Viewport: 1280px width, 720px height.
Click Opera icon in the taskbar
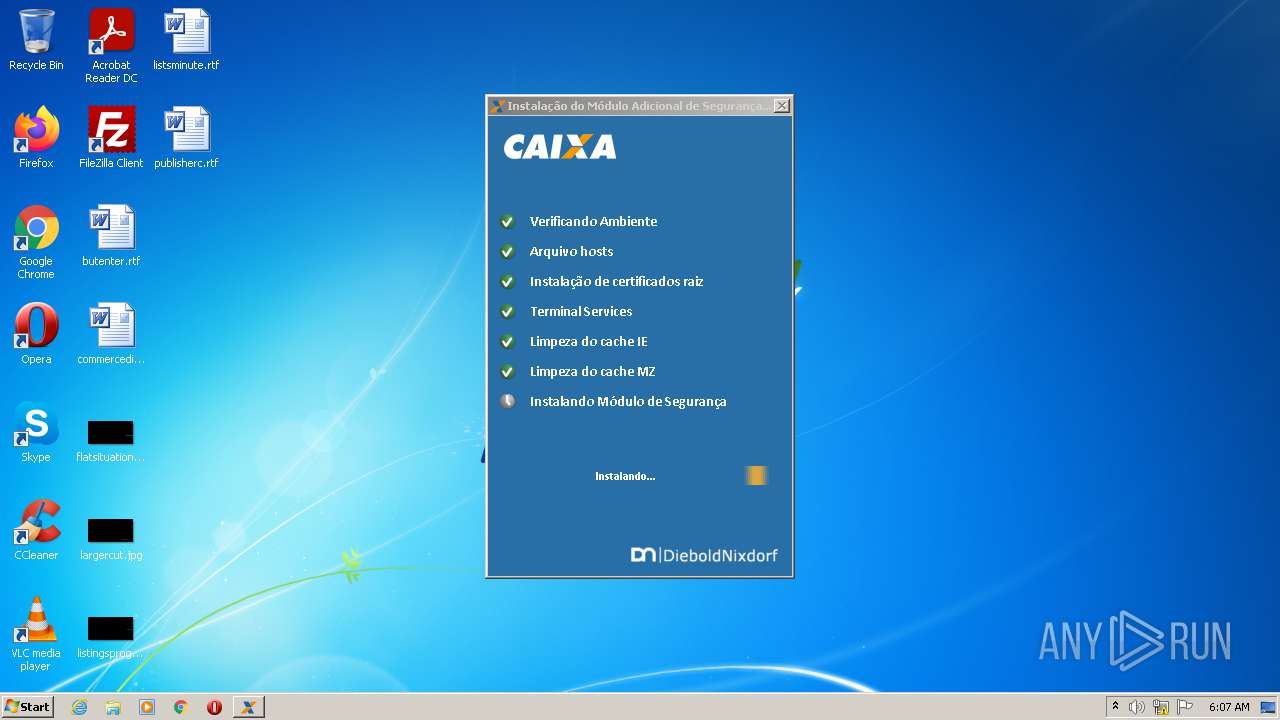[214, 707]
